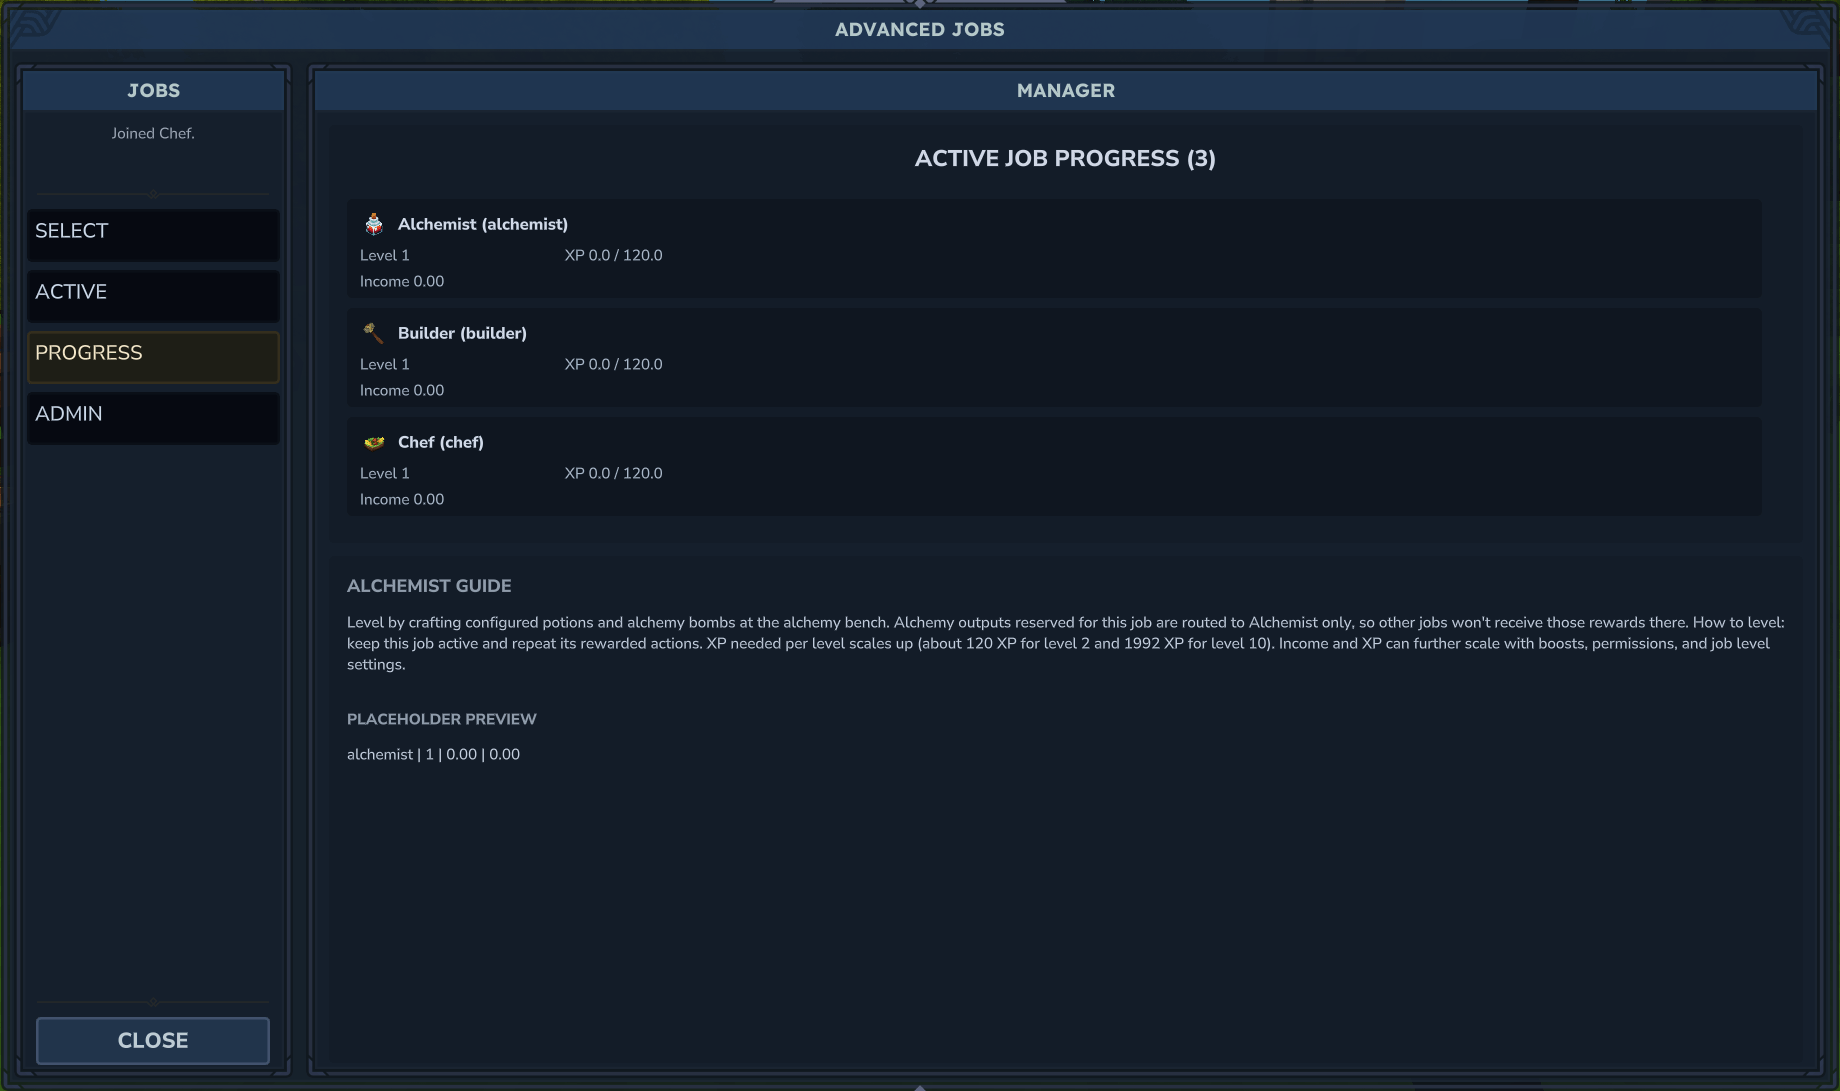1840x1091 pixels.
Task: Click the ALCHEMIST GUIDE heading
Action: coord(429,586)
